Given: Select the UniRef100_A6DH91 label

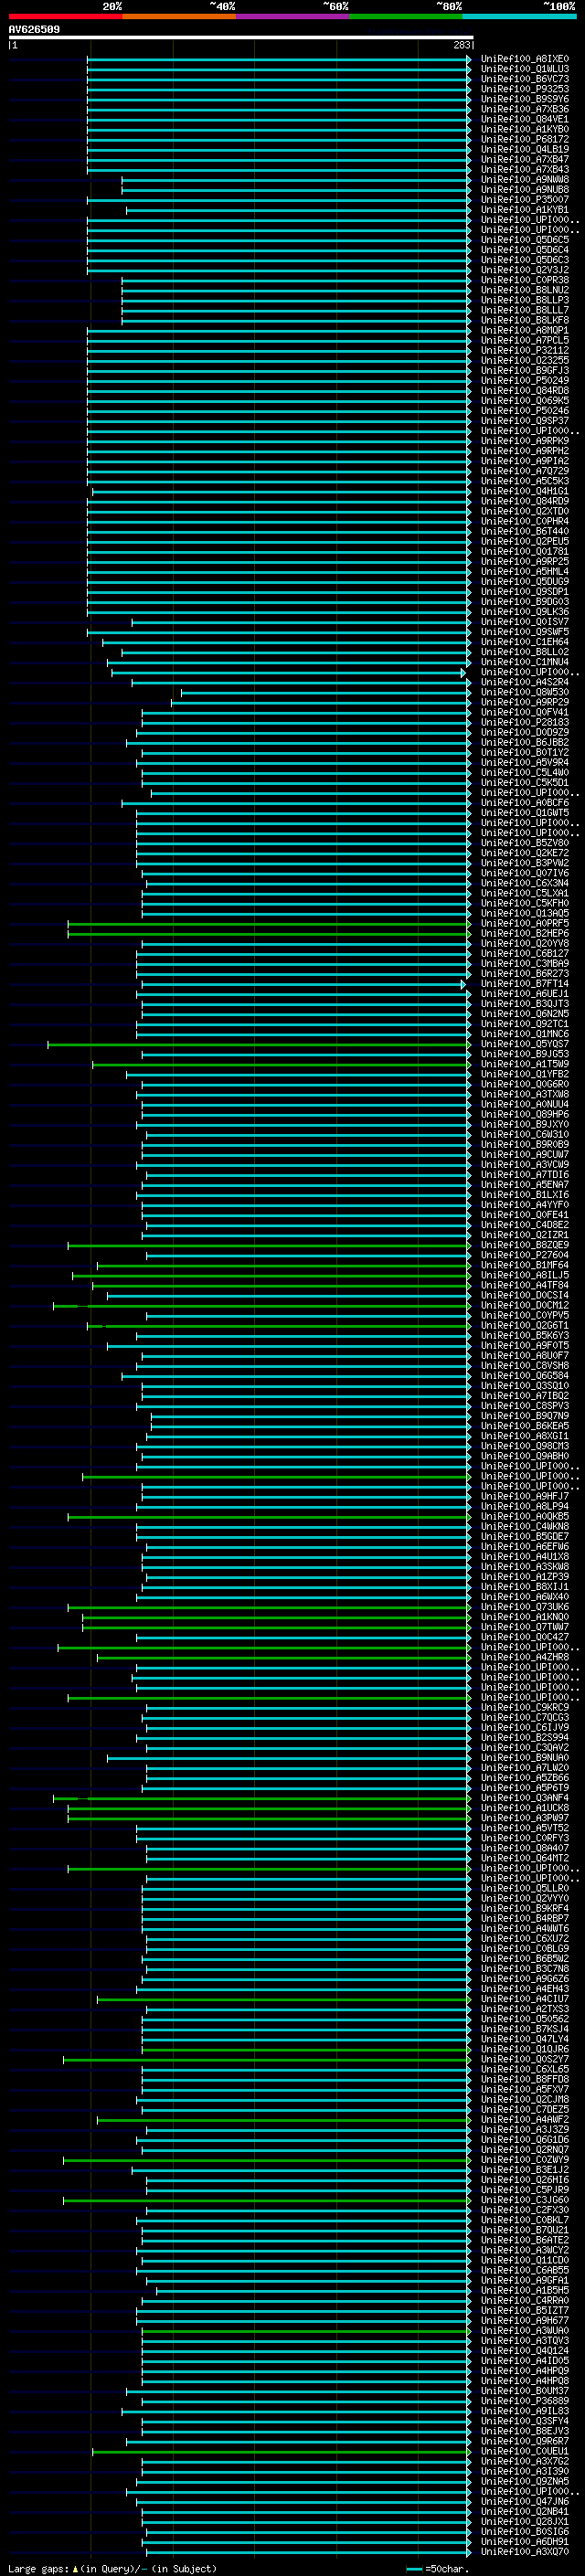Looking at the screenshot, I should click(525, 2541).
